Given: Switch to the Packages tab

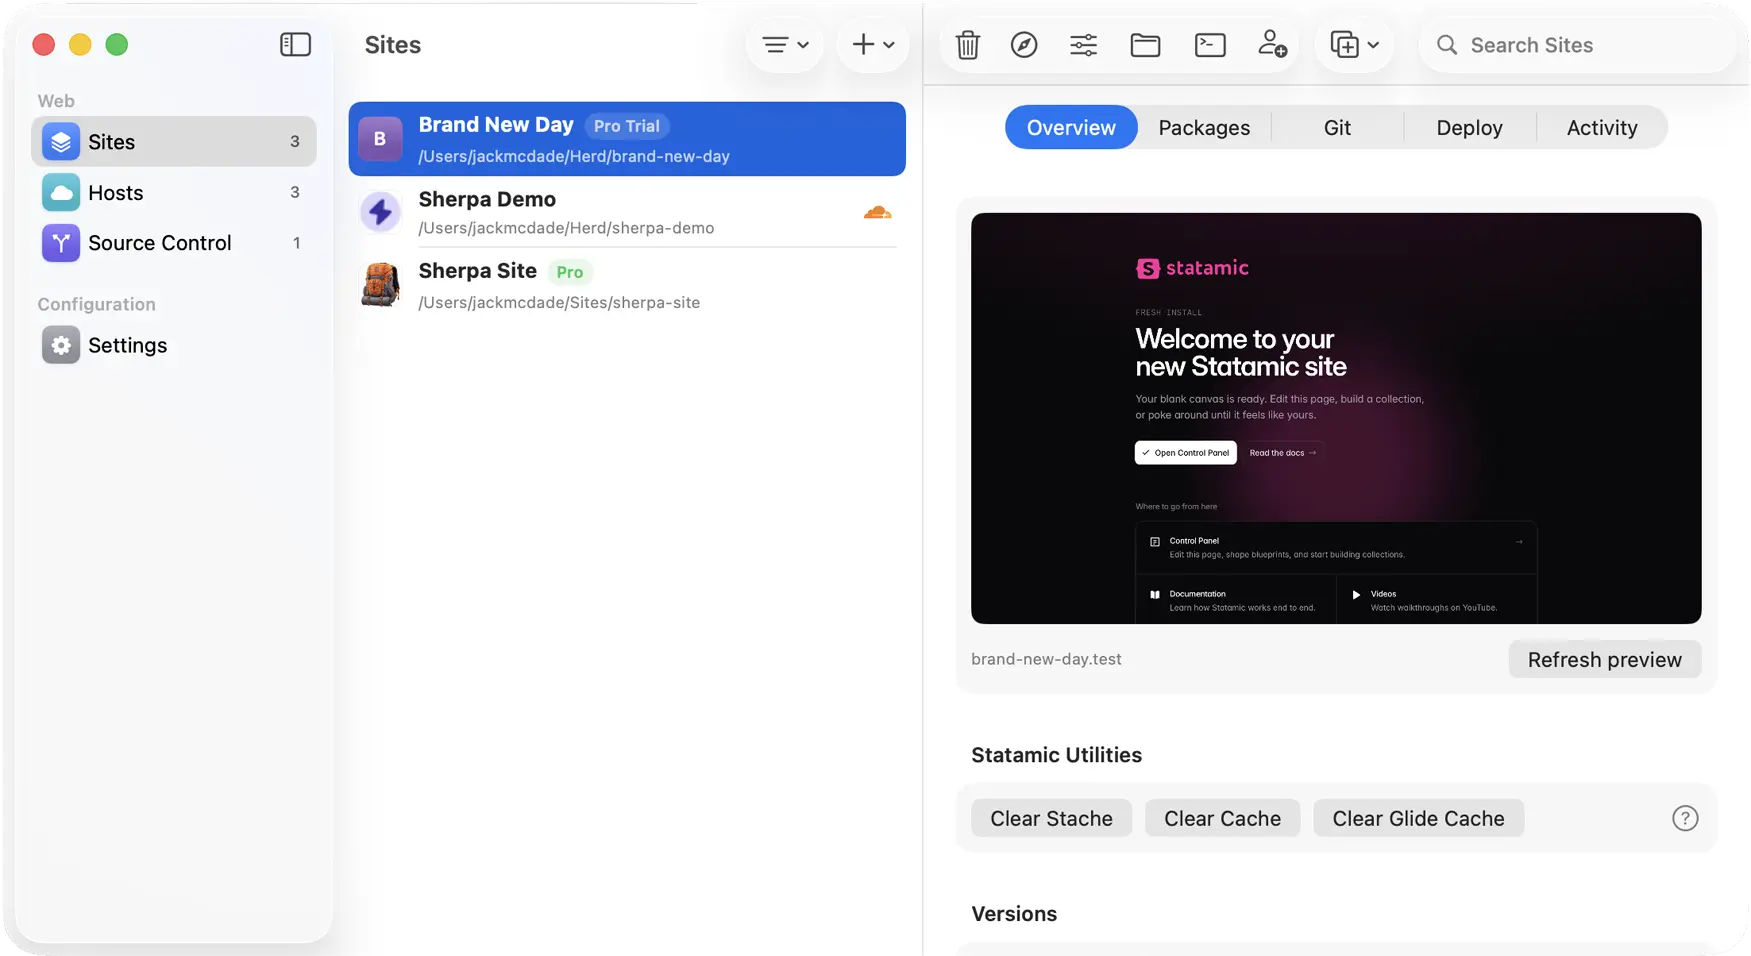Looking at the screenshot, I should 1204,128.
